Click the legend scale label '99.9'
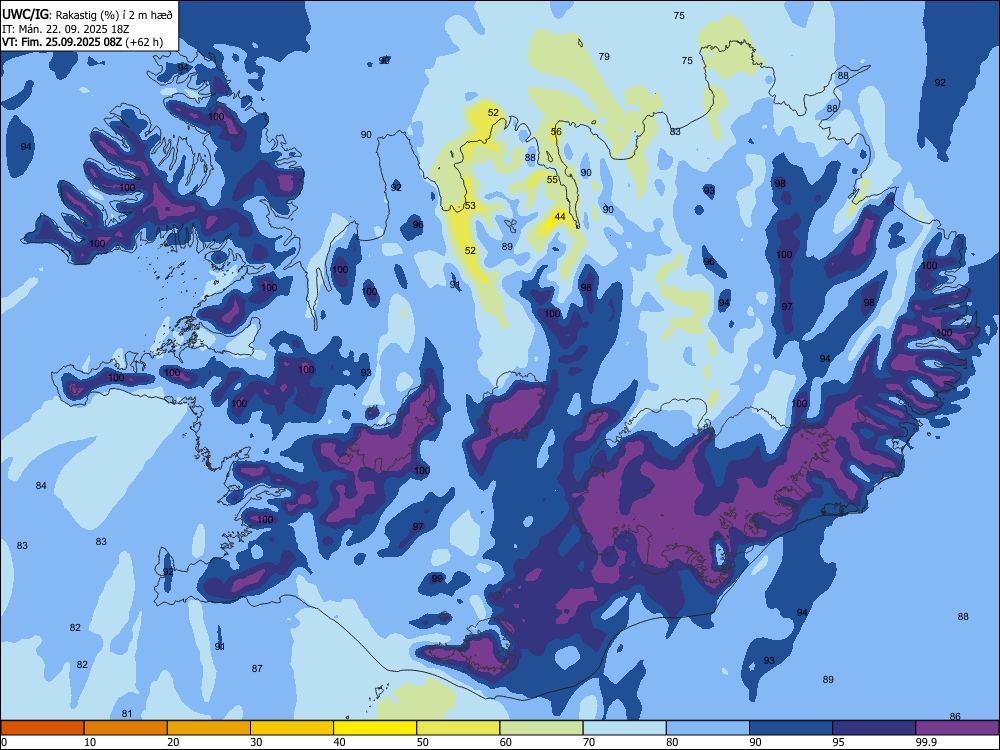1000x750 pixels. click(x=925, y=742)
